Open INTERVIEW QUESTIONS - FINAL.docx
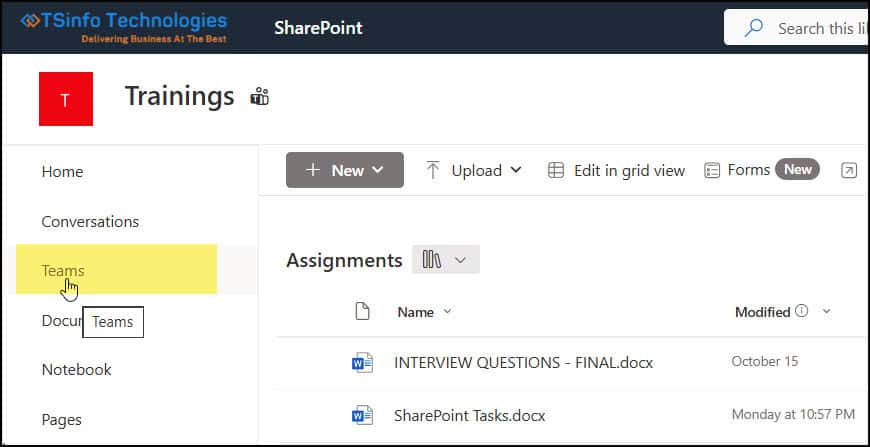The height and width of the screenshot is (447, 870). [x=523, y=363]
